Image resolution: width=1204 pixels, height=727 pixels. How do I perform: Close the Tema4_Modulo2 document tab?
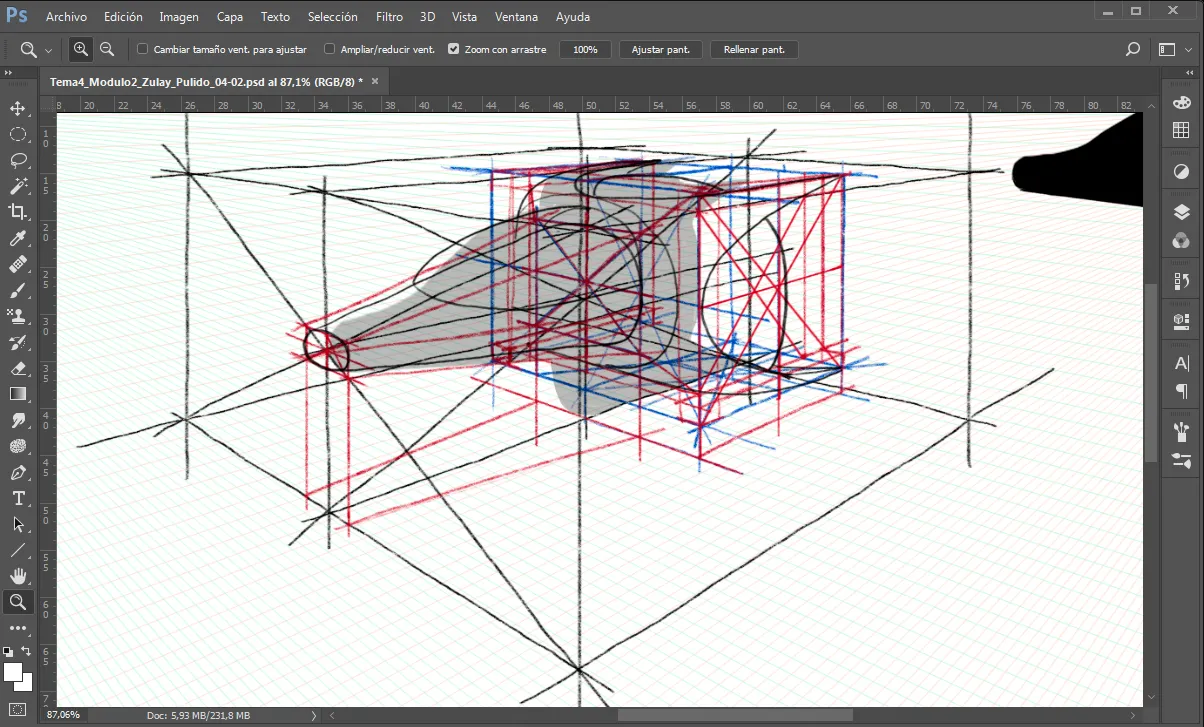pos(376,82)
